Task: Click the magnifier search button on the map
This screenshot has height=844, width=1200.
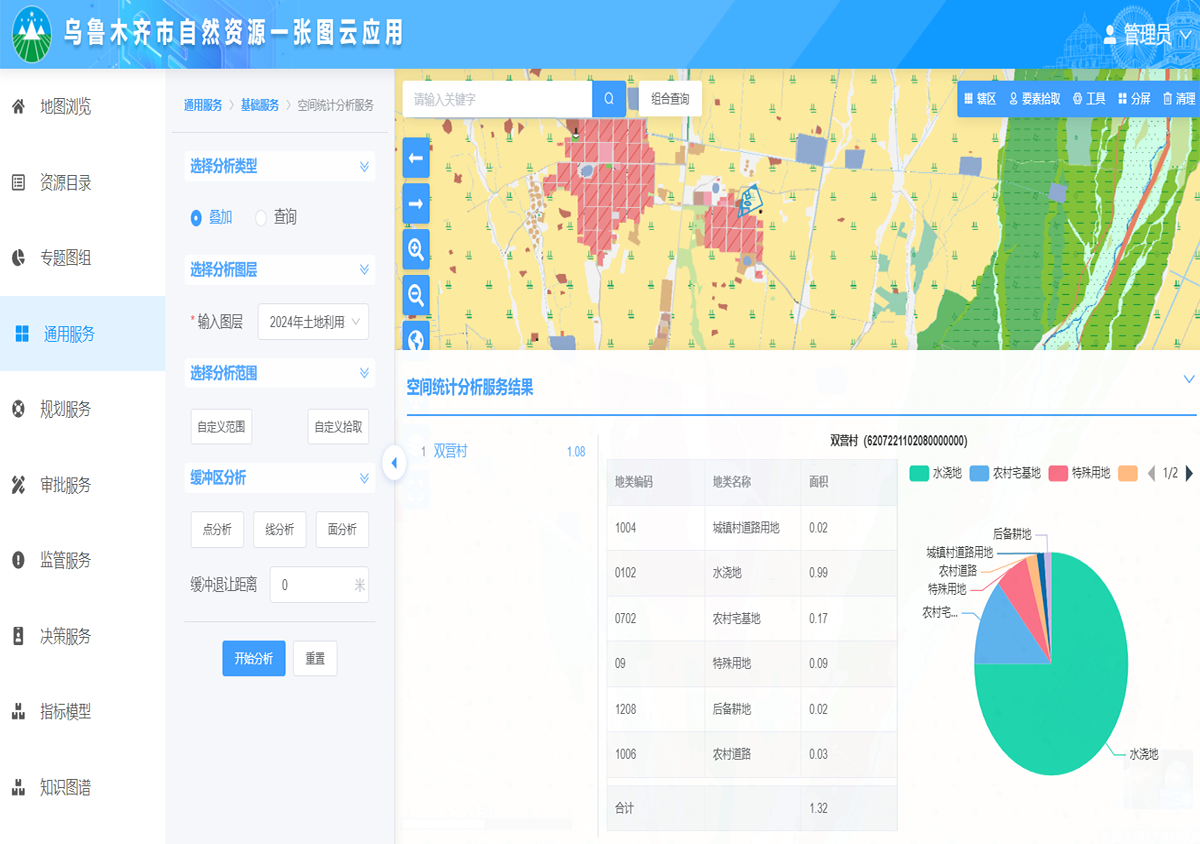Action: pos(609,99)
